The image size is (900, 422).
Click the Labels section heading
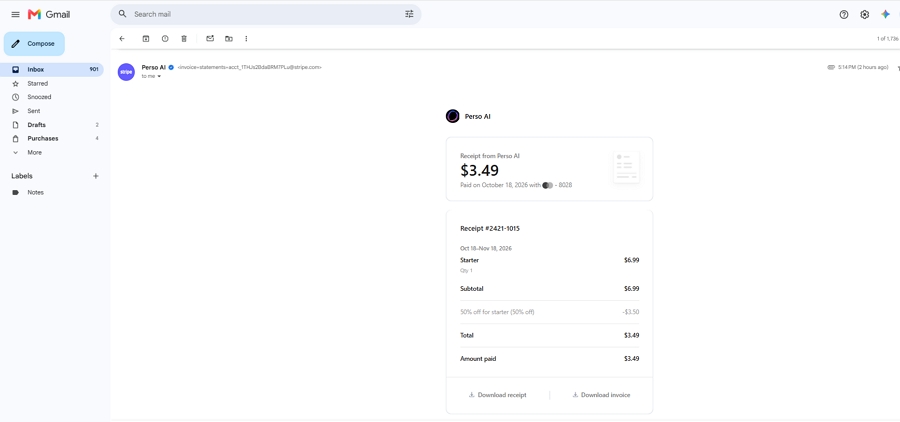click(22, 176)
